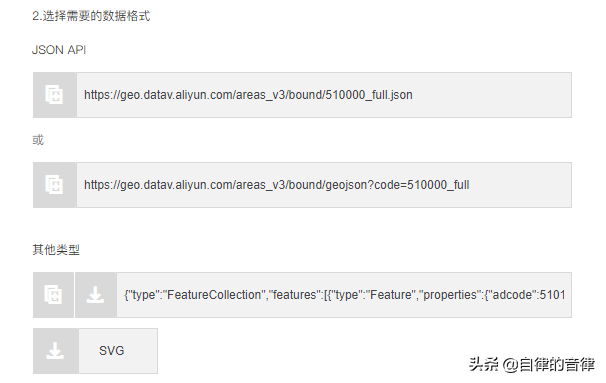Viewport: 606px width, 383px height.
Task: Copy the FeatureCollection JSON content
Action: (53, 295)
